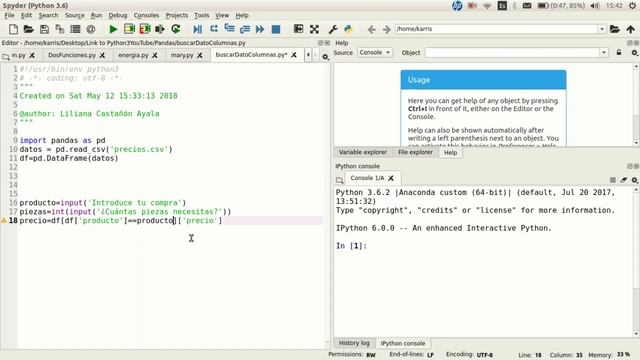
Task: Open the View menu
Action: tap(222, 15)
